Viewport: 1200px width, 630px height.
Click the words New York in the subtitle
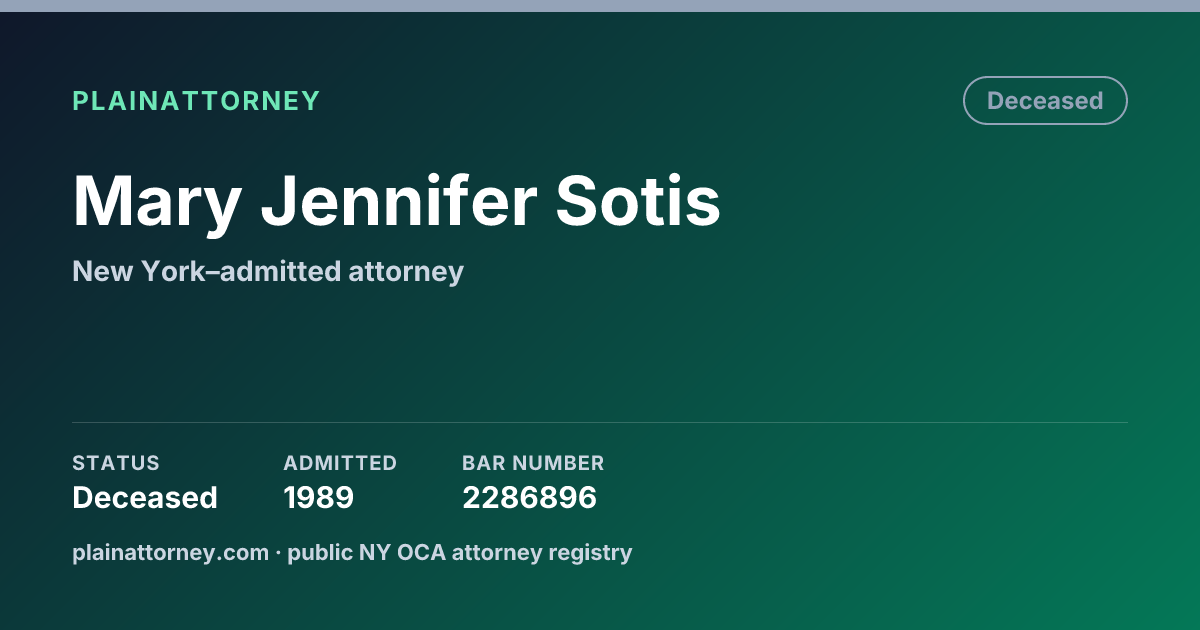(138, 271)
